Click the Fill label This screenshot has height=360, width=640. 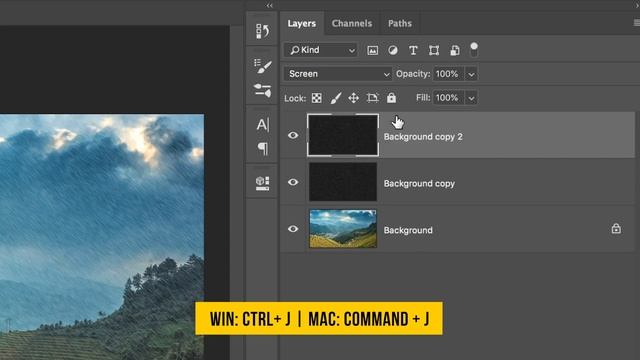(x=423, y=98)
